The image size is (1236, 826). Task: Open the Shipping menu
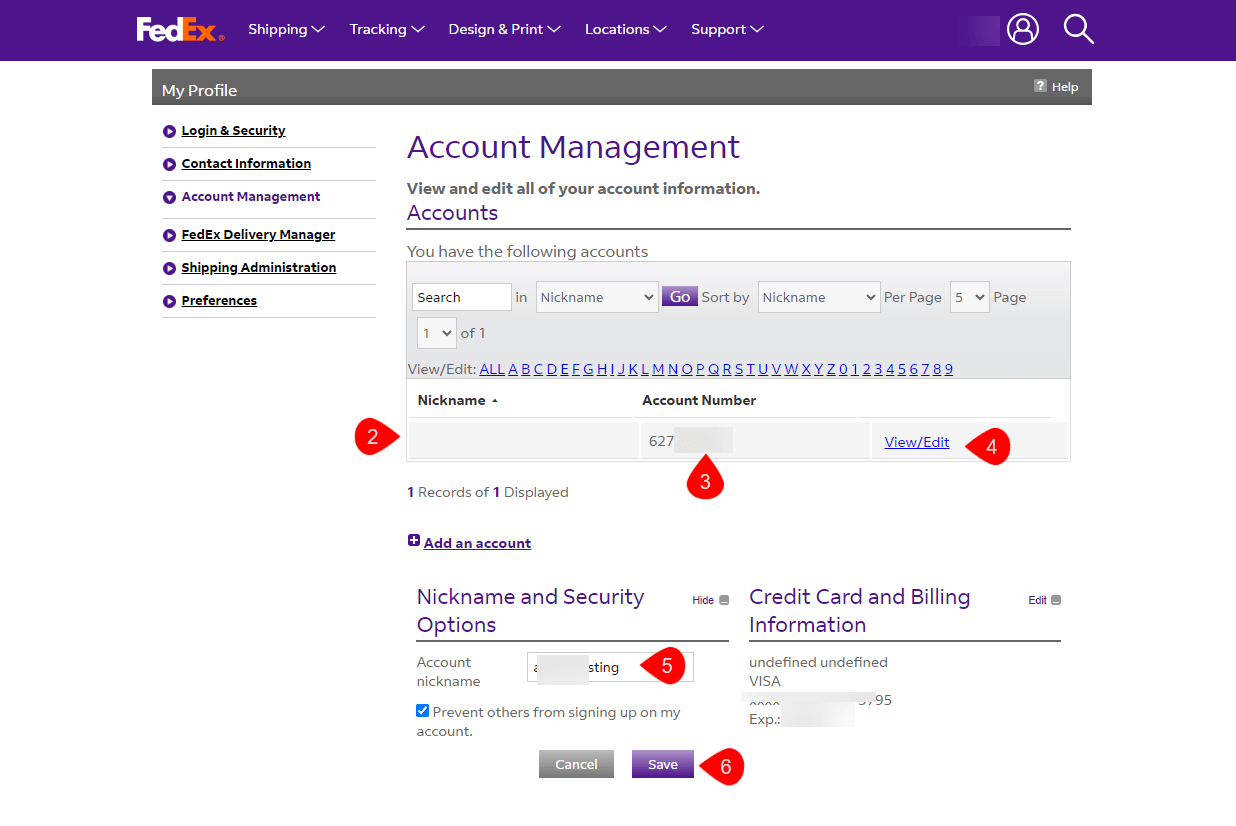[x=286, y=29]
